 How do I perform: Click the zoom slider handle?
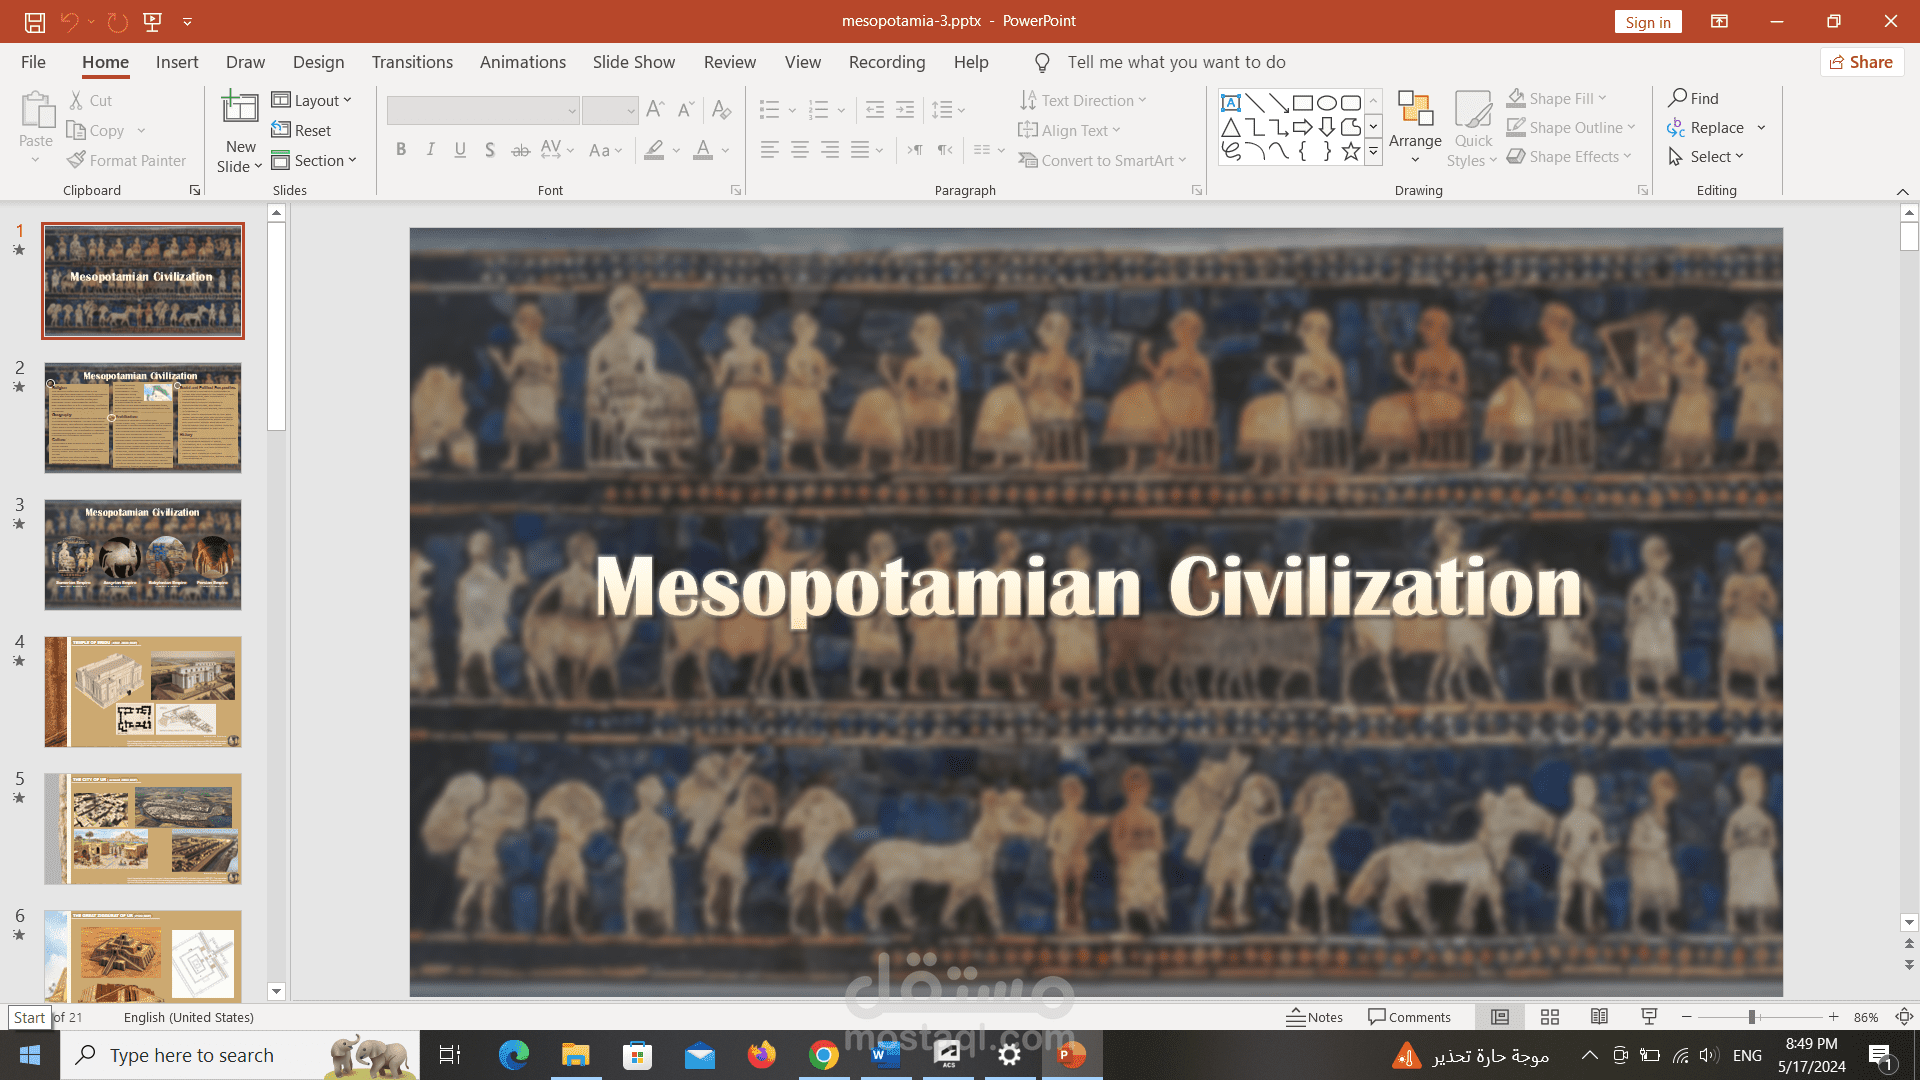[x=1751, y=1017]
